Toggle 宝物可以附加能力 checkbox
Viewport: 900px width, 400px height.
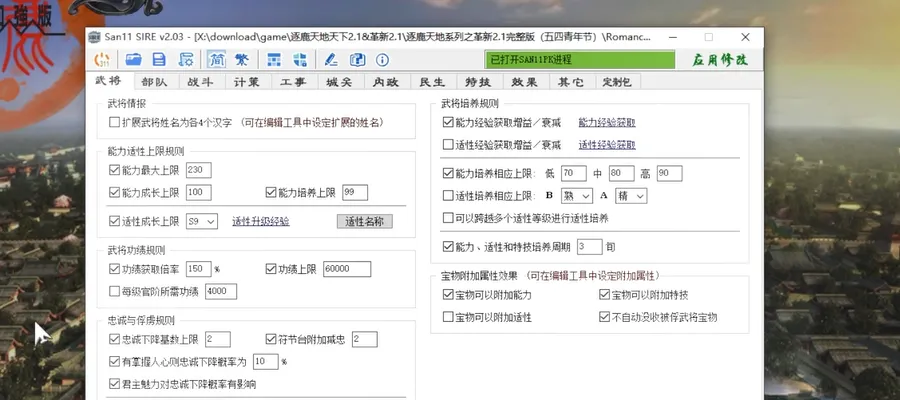pos(448,295)
